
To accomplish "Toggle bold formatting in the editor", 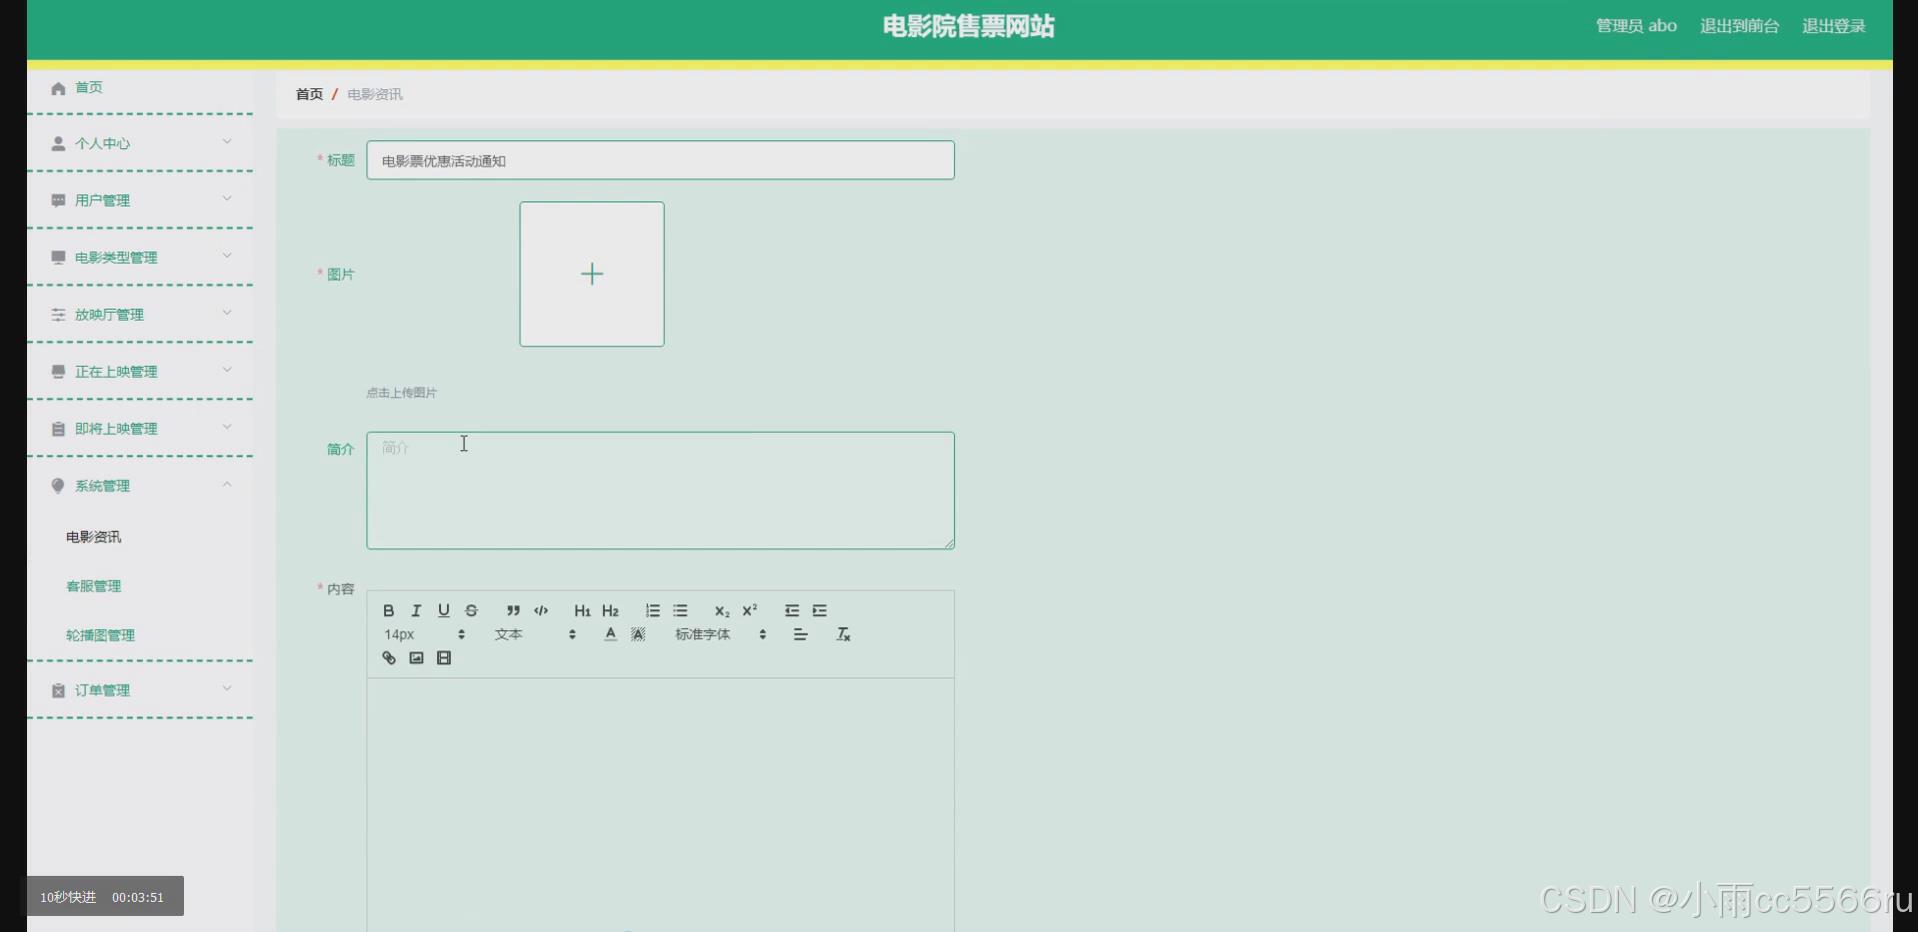I will pyautogui.click(x=388, y=610).
